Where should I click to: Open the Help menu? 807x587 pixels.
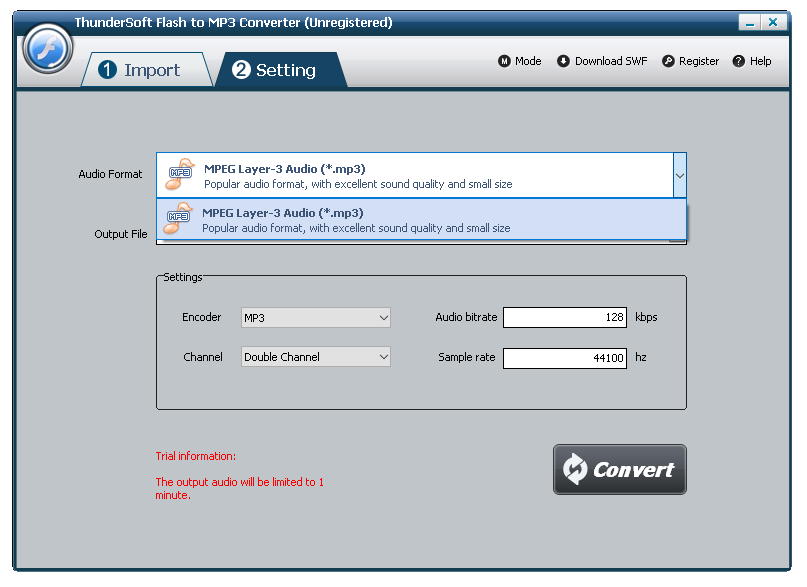[752, 61]
